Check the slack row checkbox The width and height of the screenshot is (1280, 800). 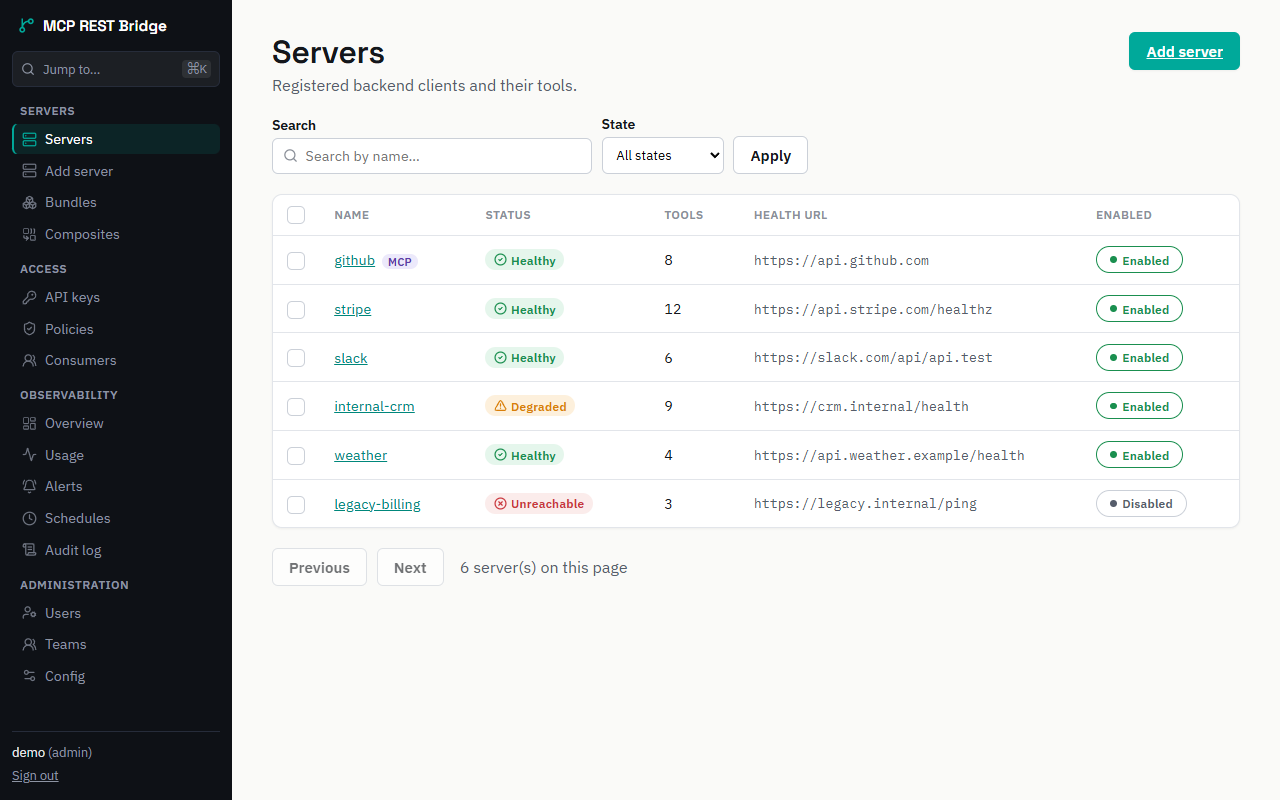coord(296,358)
